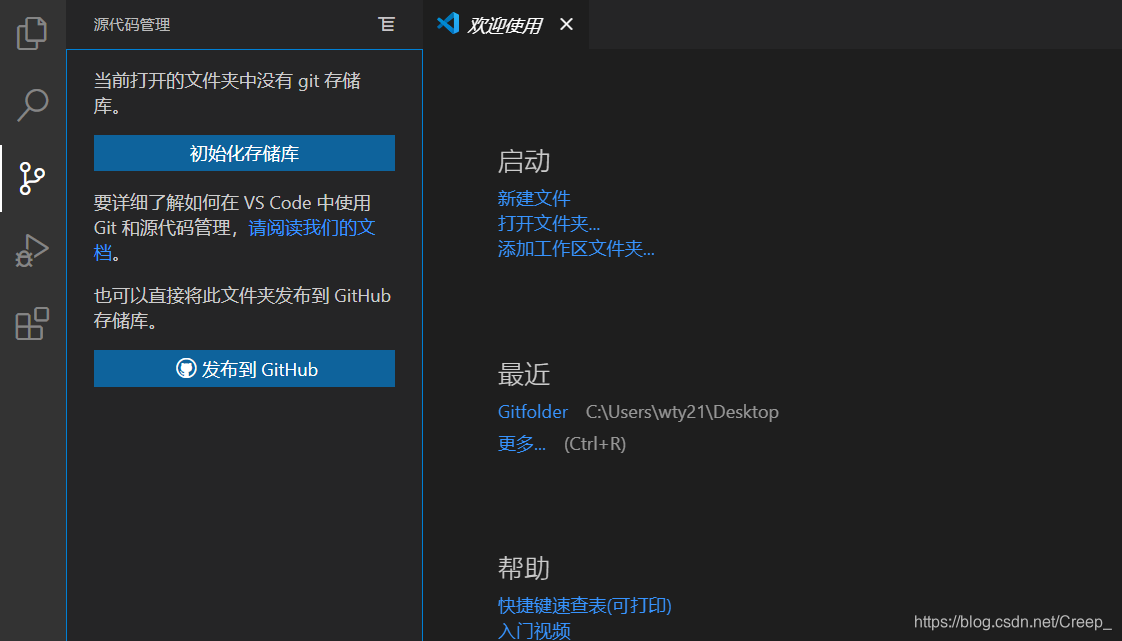Close the 欢迎使用 tab

[x=566, y=24]
